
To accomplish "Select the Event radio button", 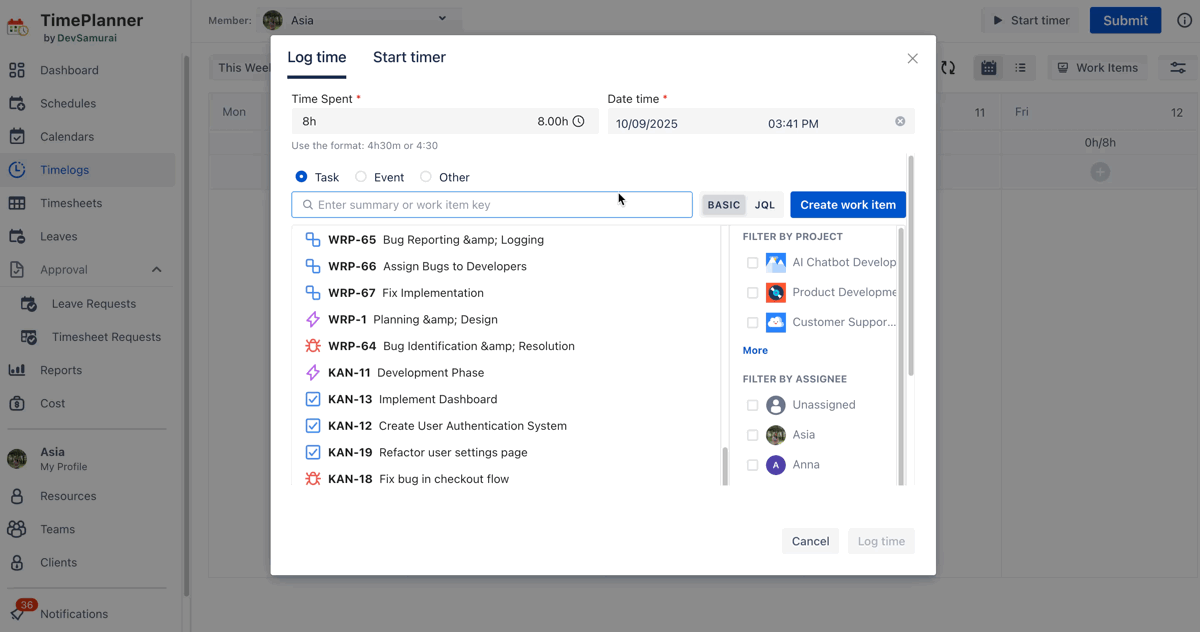I will coord(361,177).
